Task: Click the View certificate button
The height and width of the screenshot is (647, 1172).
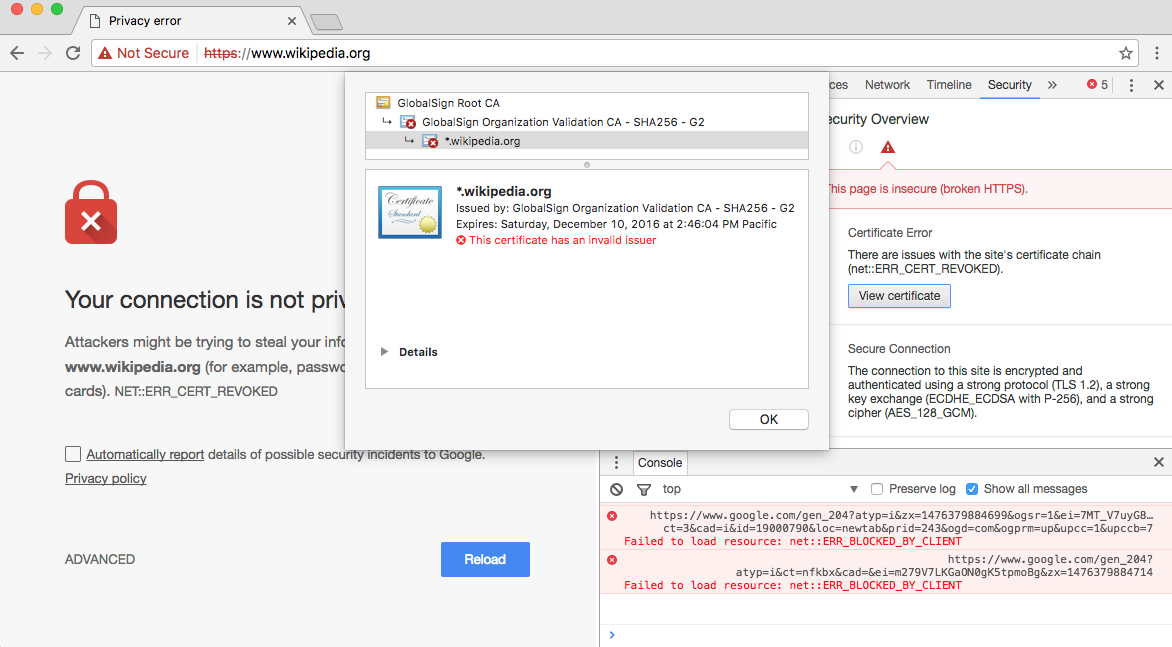Action: 899,296
